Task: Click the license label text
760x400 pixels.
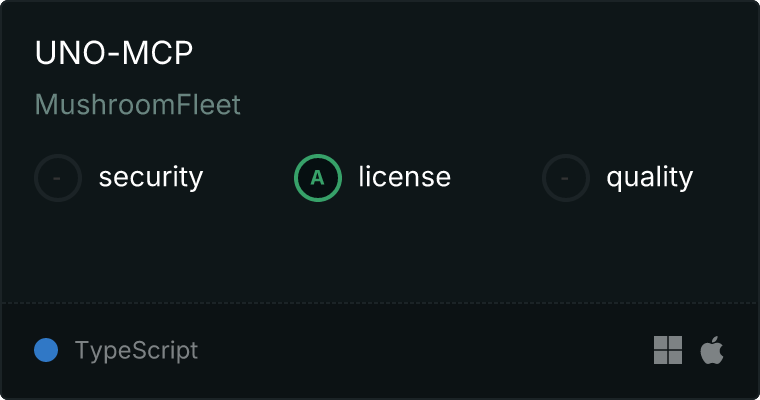Action: pos(405,178)
